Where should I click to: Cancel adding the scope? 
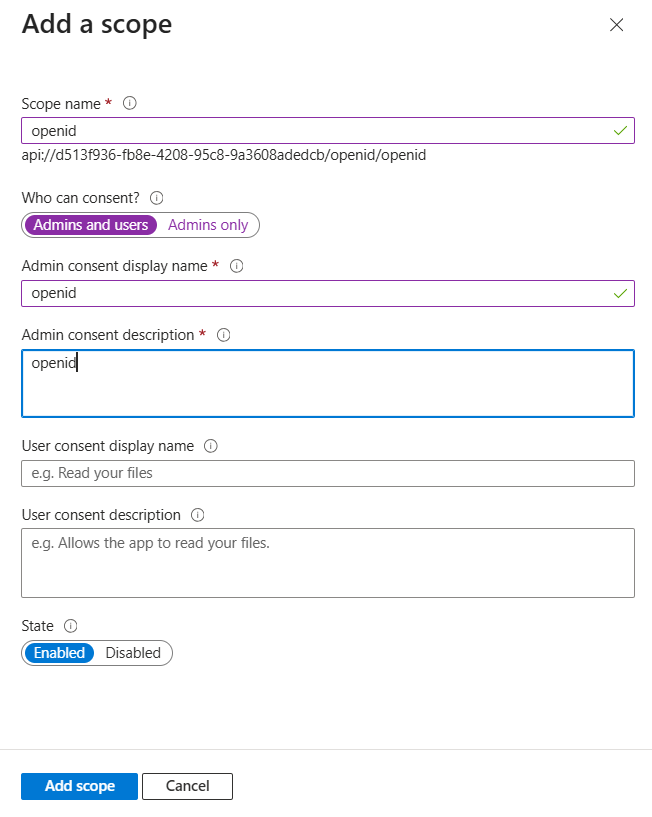(187, 786)
